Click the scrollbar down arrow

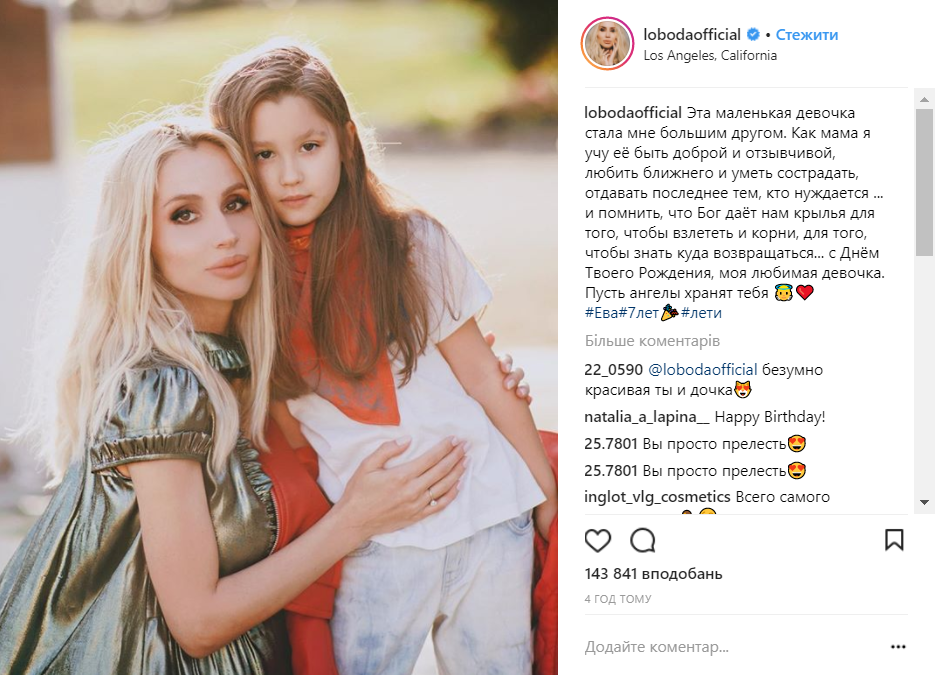click(924, 503)
